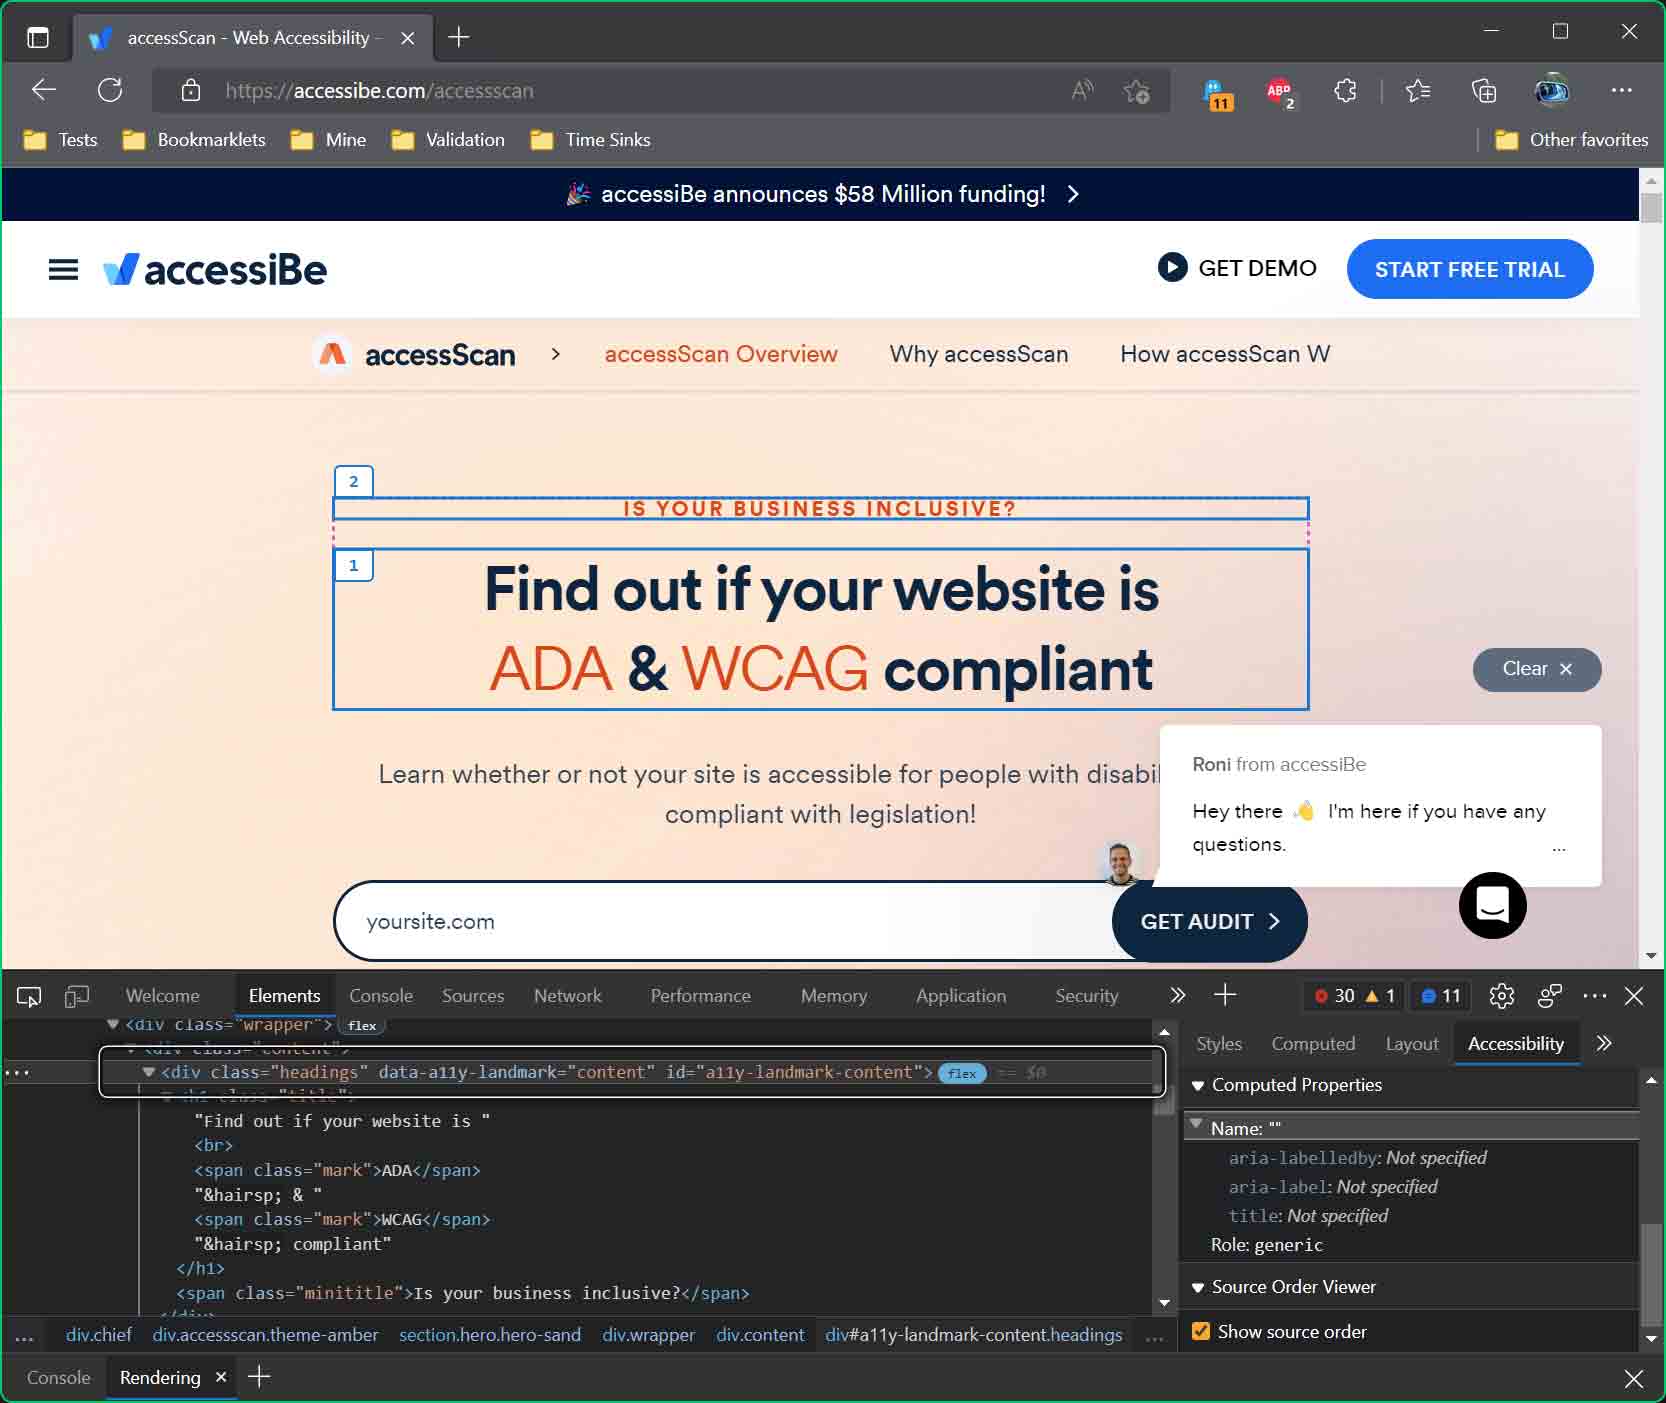Image resolution: width=1666 pixels, height=1403 pixels.
Task: Switch to the Application DevTools tab
Action: pos(961,996)
